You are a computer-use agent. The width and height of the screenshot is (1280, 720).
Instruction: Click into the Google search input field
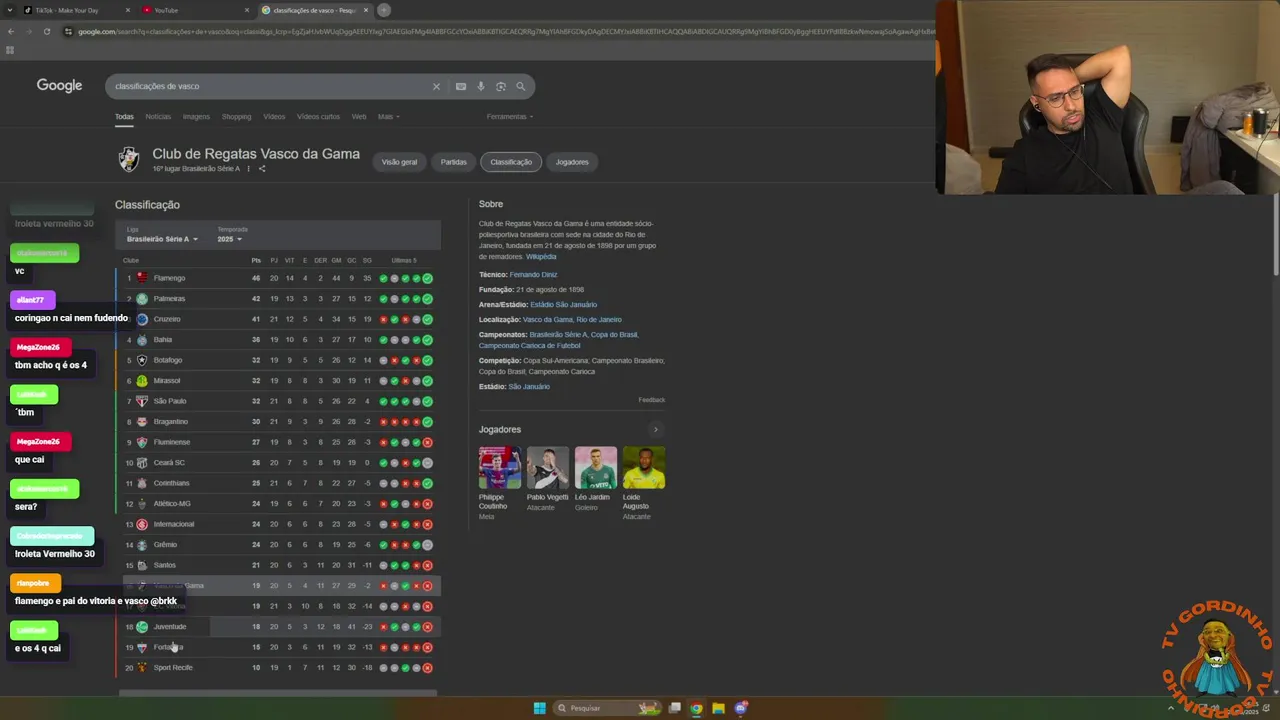[270, 86]
